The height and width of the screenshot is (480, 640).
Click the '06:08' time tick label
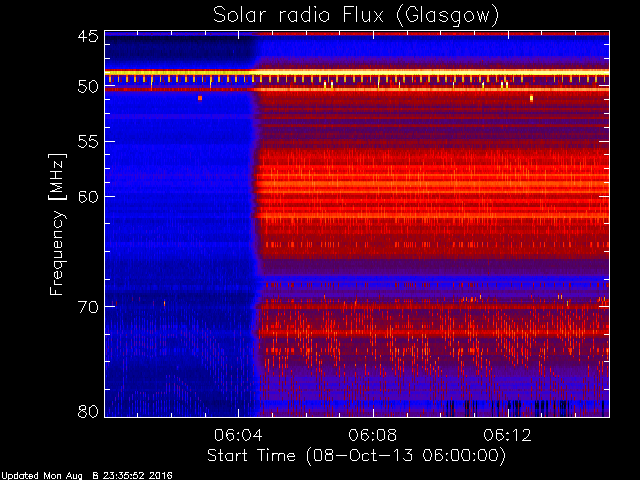click(x=373, y=435)
